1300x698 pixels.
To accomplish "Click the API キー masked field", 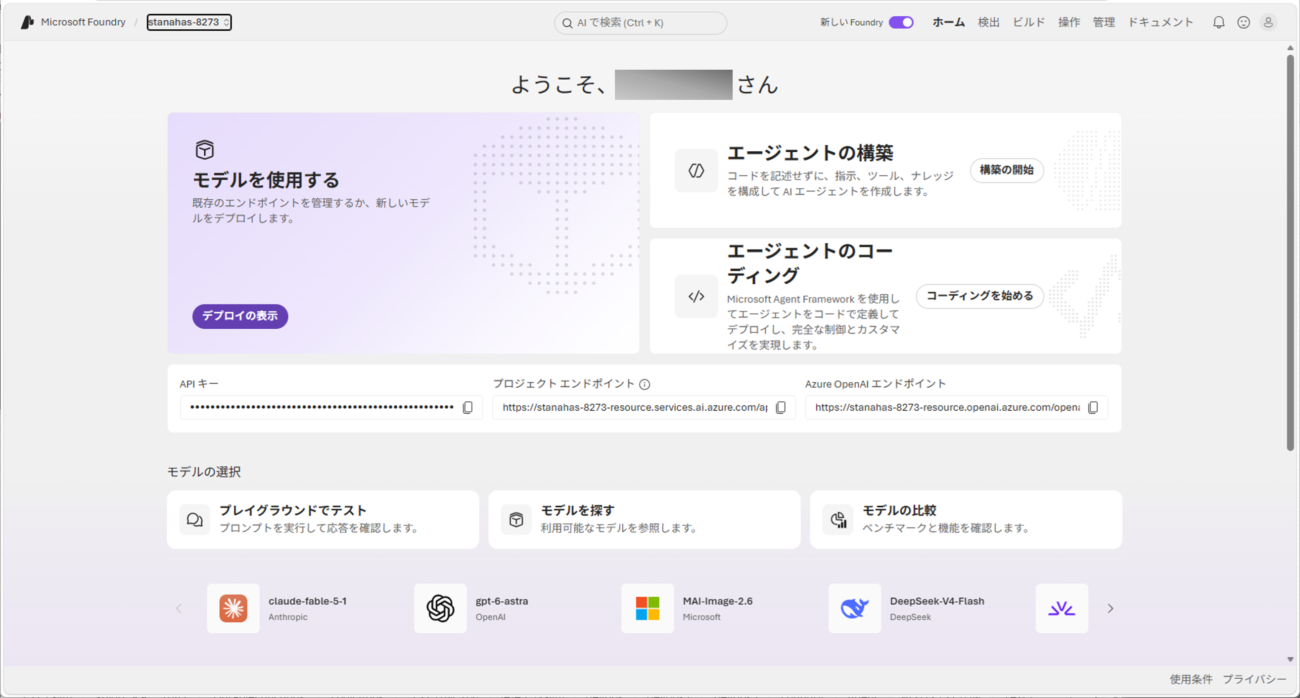I will [x=331, y=408].
